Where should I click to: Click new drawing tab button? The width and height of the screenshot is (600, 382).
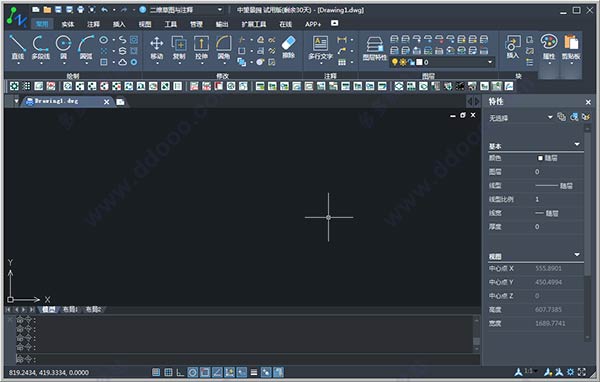pos(120,102)
